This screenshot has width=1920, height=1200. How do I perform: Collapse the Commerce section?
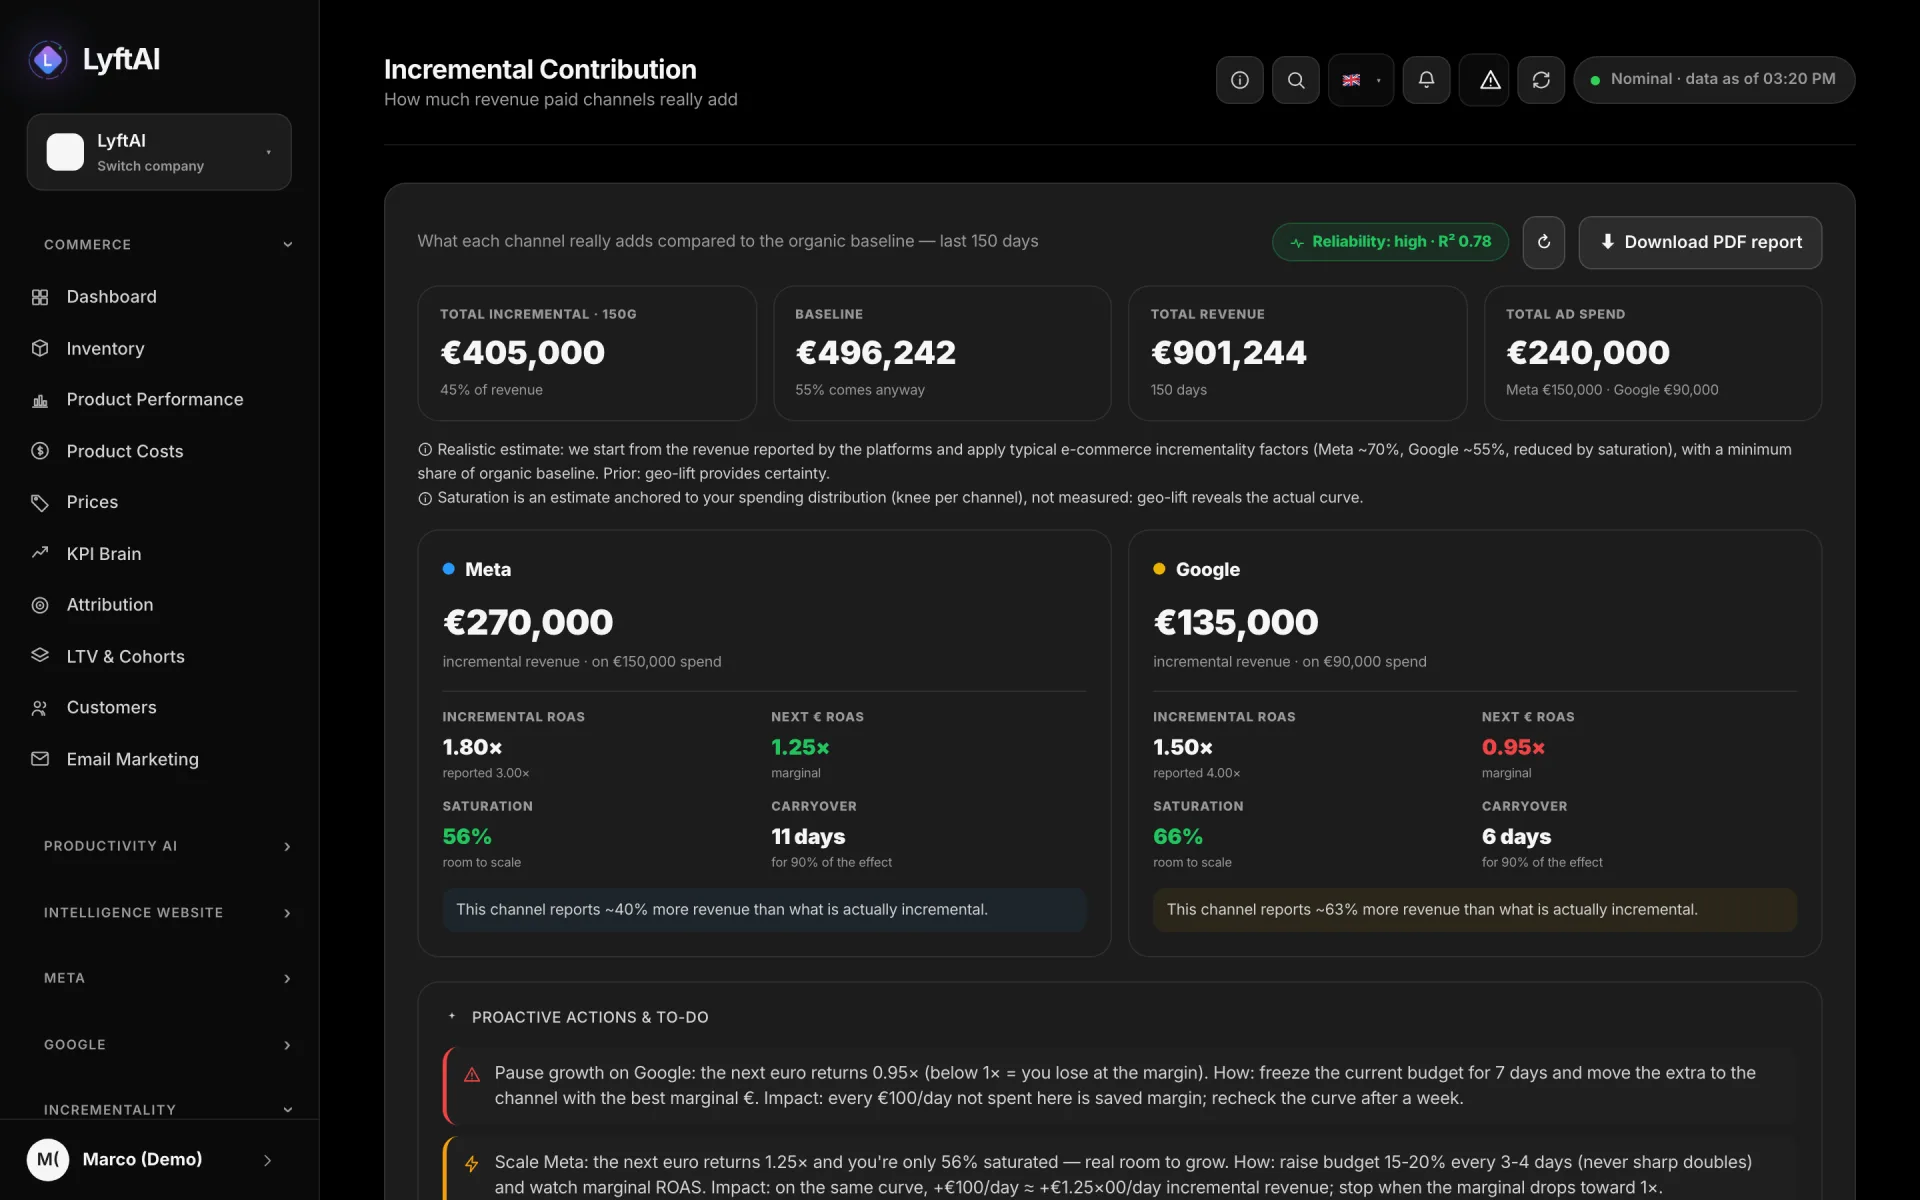coord(166,245)
